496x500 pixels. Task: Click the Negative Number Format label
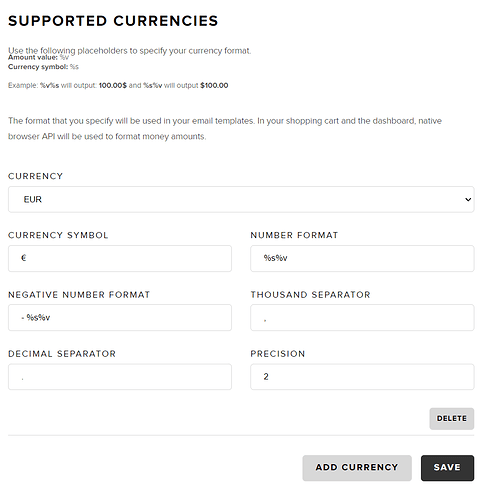tap(79, 294)
